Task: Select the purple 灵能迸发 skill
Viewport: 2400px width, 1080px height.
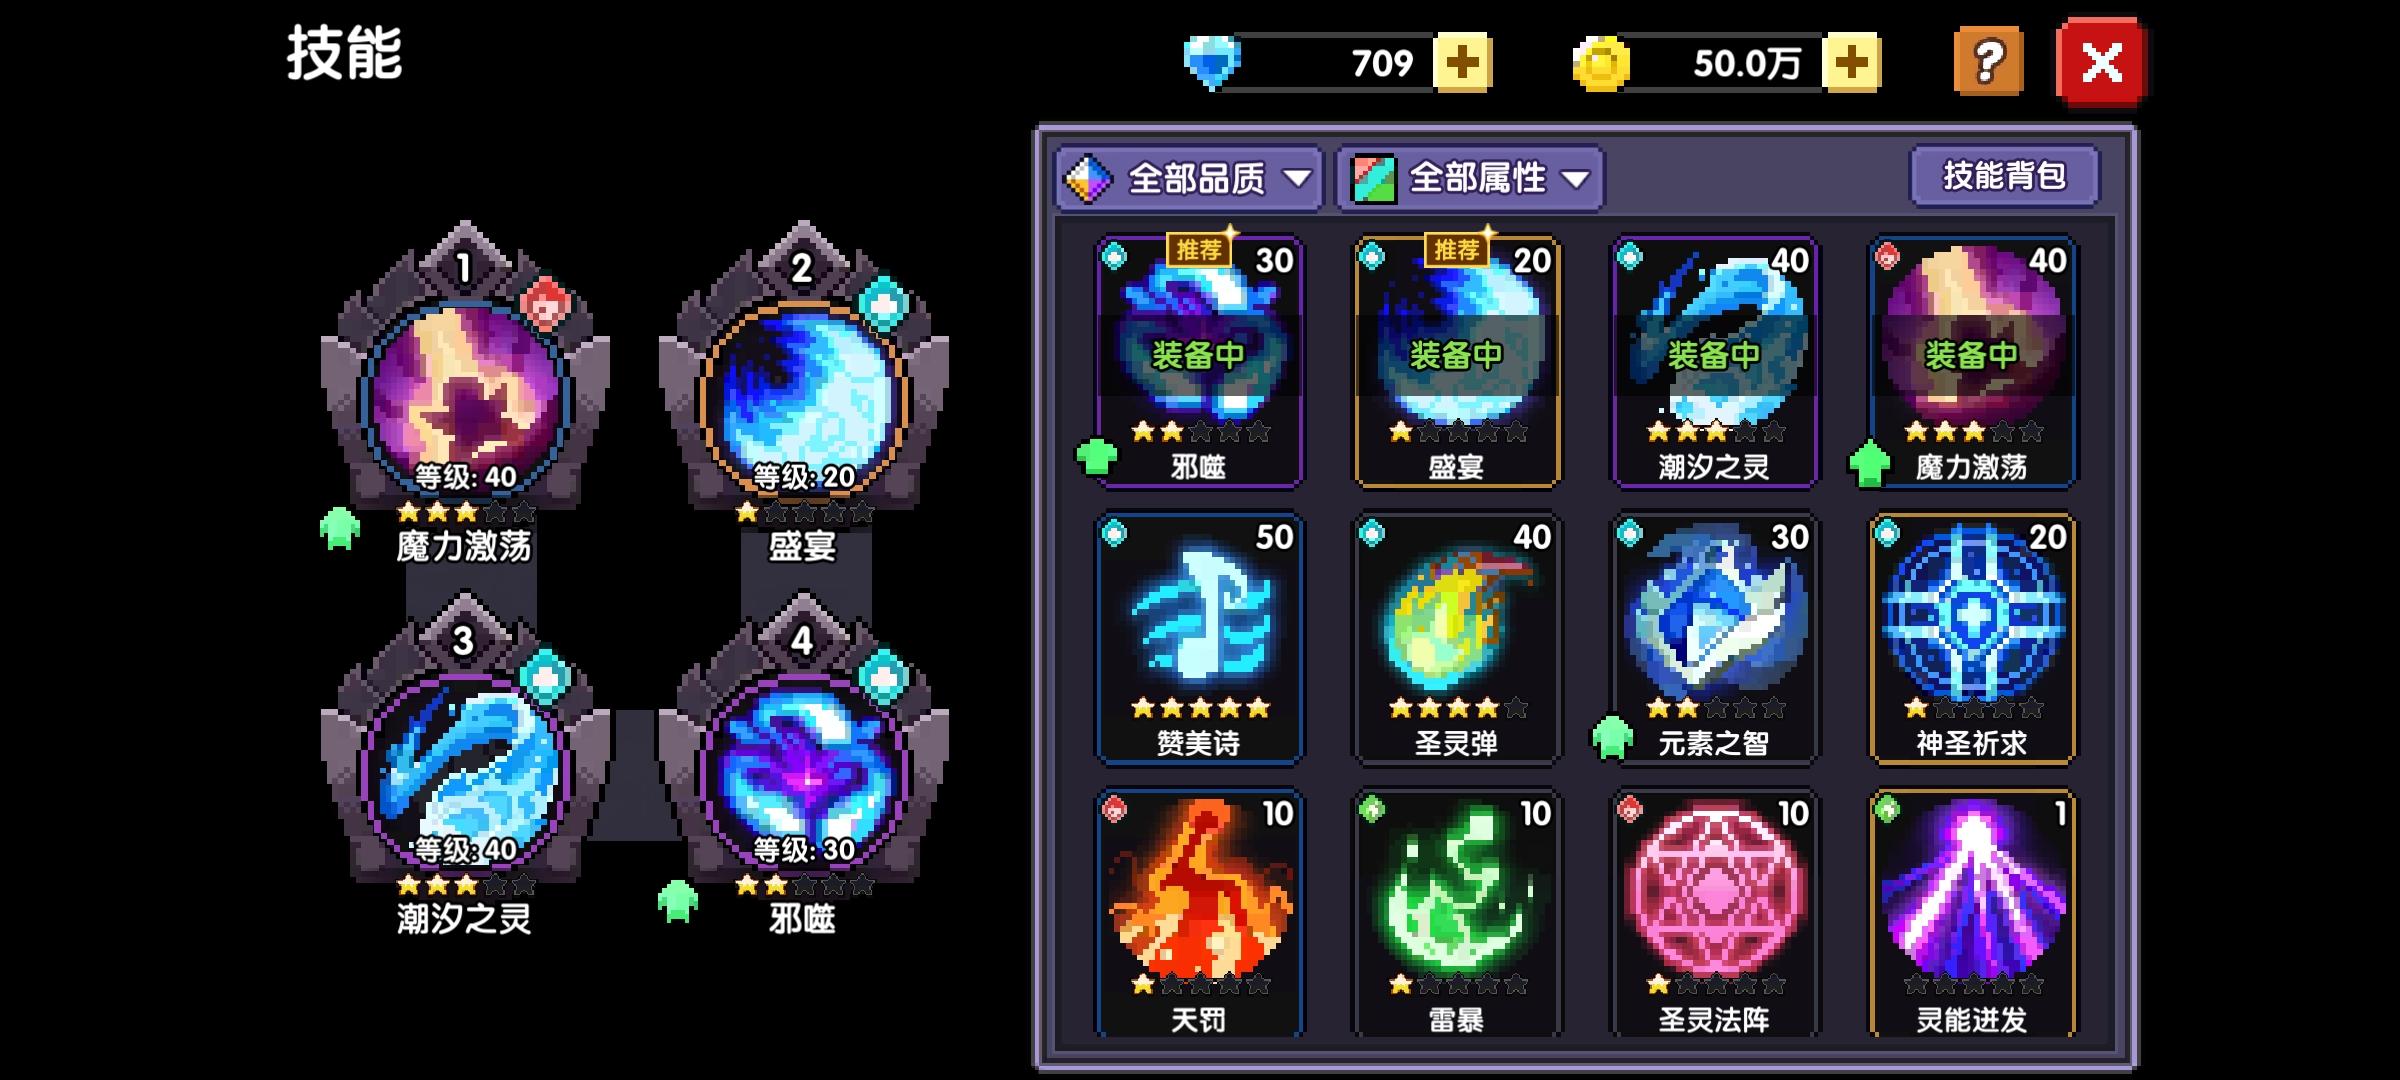Action: pyautogui.click(x=1972, y=914)
